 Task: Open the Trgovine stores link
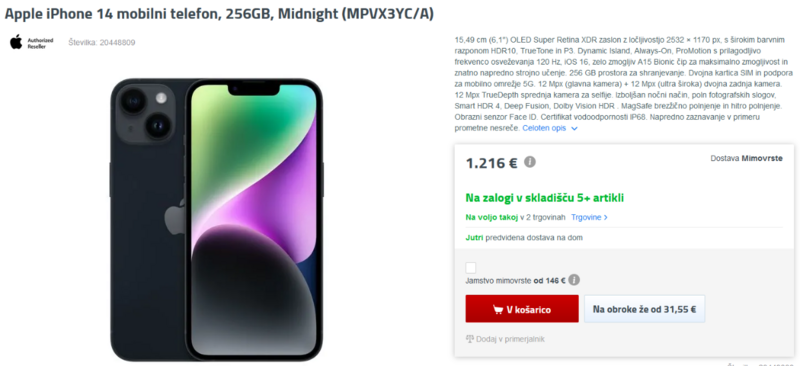[586, 217]
